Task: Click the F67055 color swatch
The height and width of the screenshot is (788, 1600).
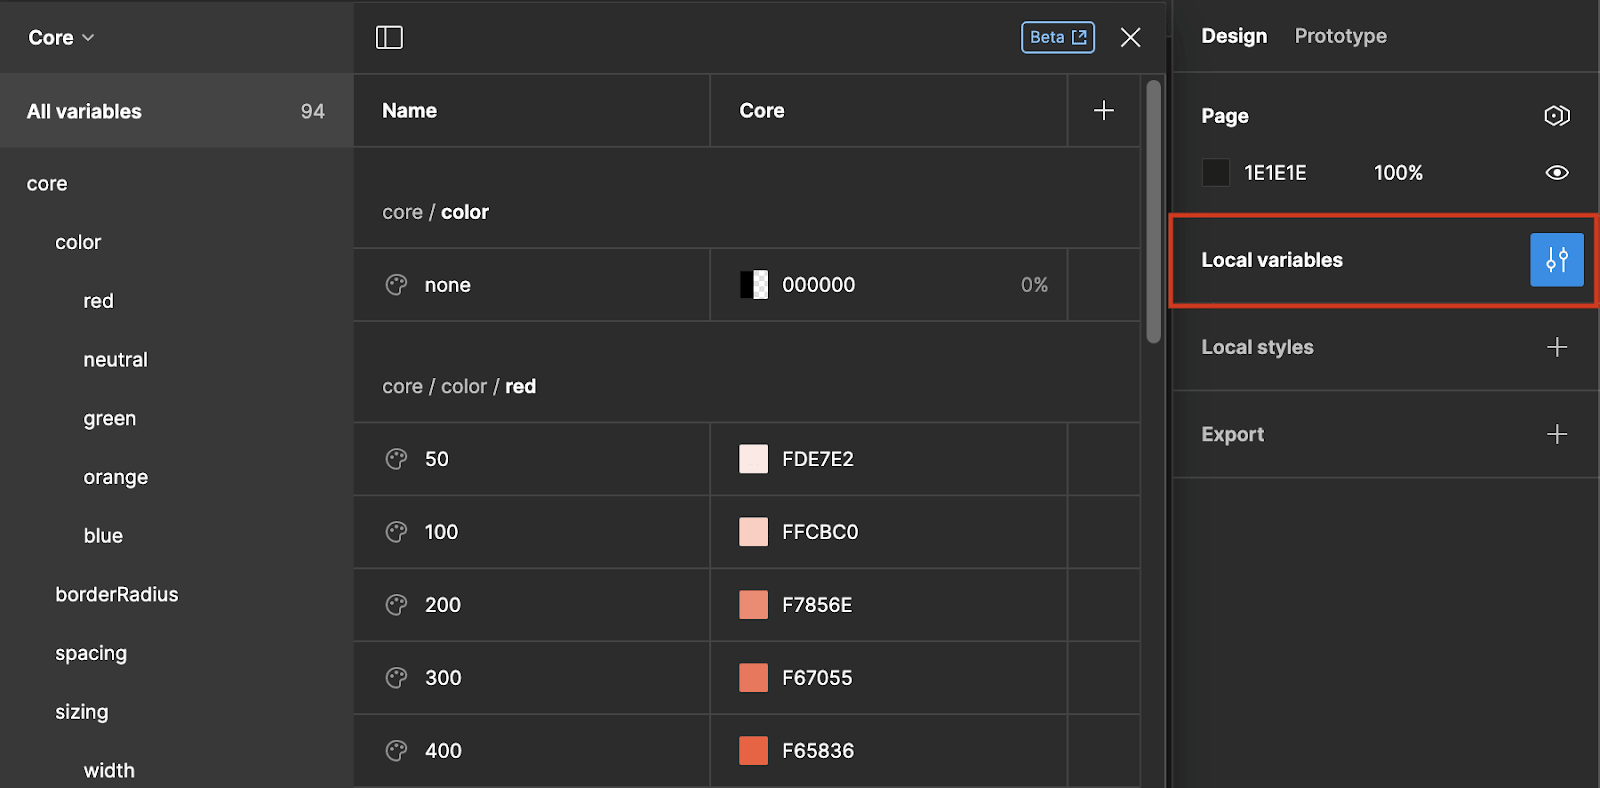Action: click(754, 678)
